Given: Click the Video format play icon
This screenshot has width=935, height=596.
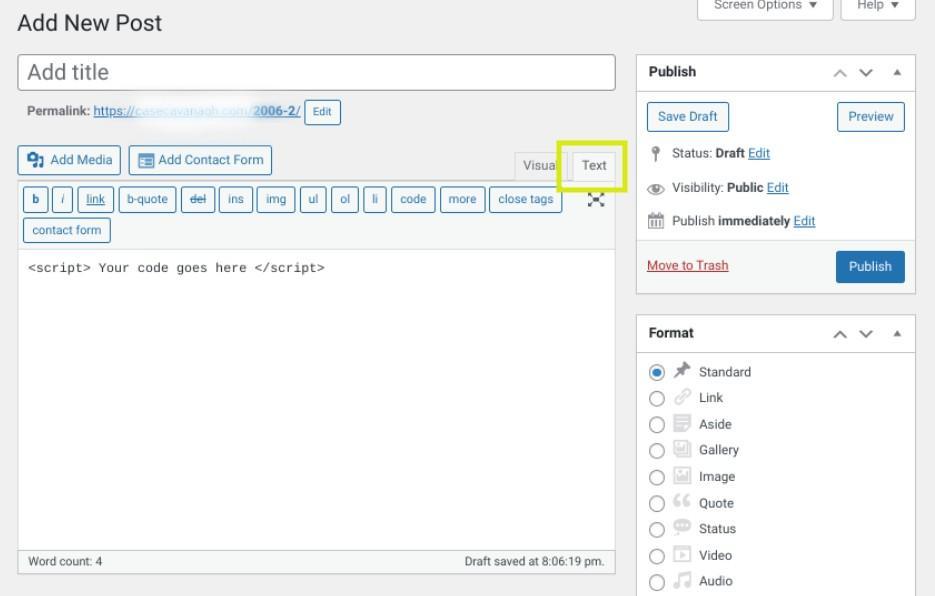Looking at the screenshot, I should click(x=682, y=554).
